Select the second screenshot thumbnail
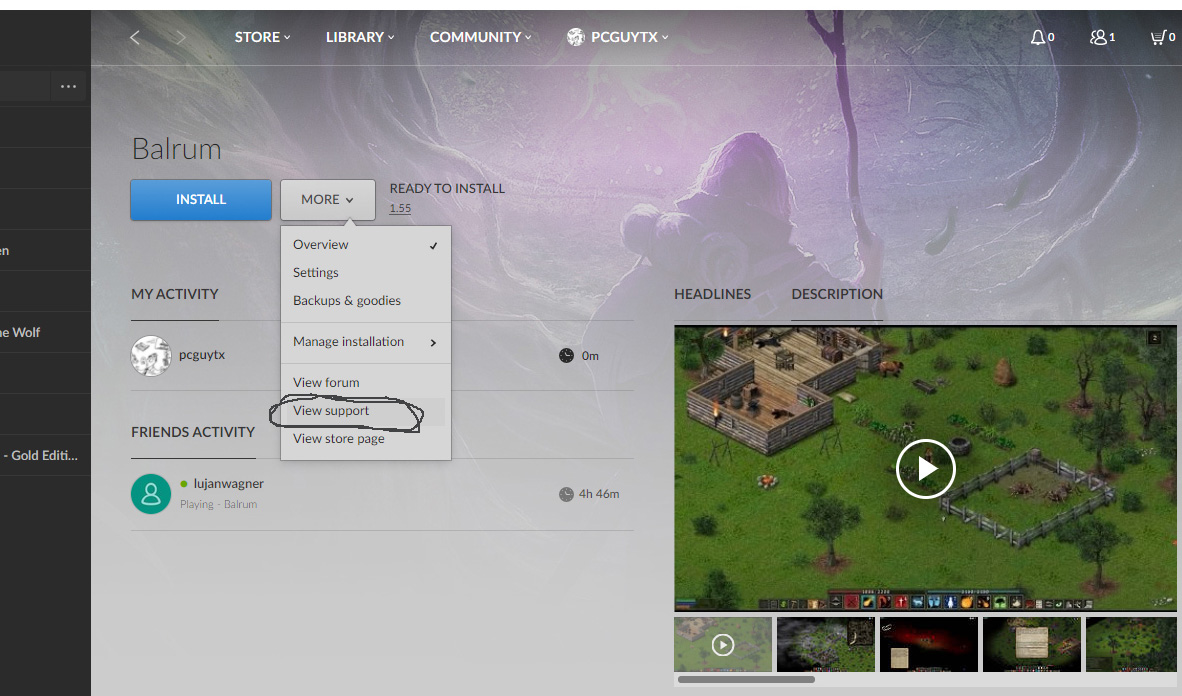This screenshot has width=1182, height=696. click(x=826, y=645)
